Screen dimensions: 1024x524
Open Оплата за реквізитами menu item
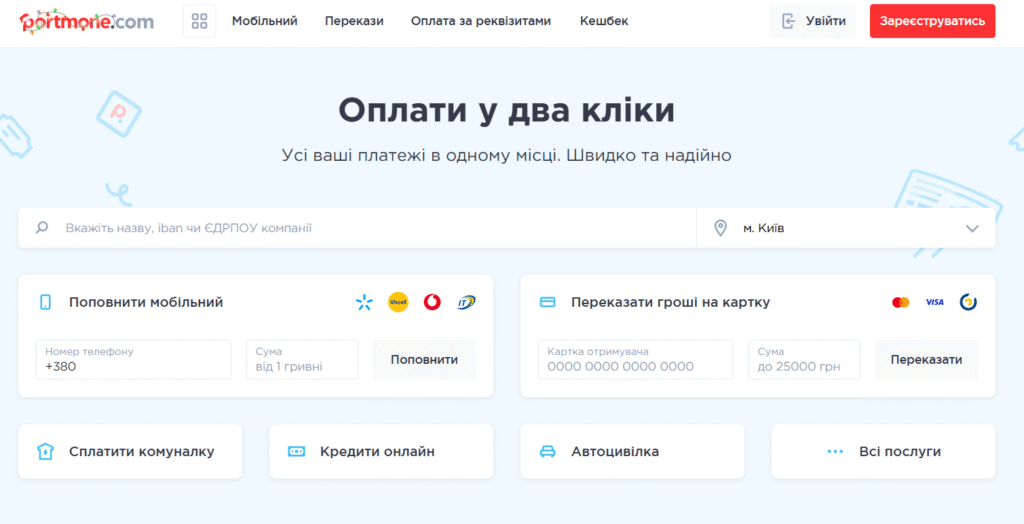tap(481, 21)
